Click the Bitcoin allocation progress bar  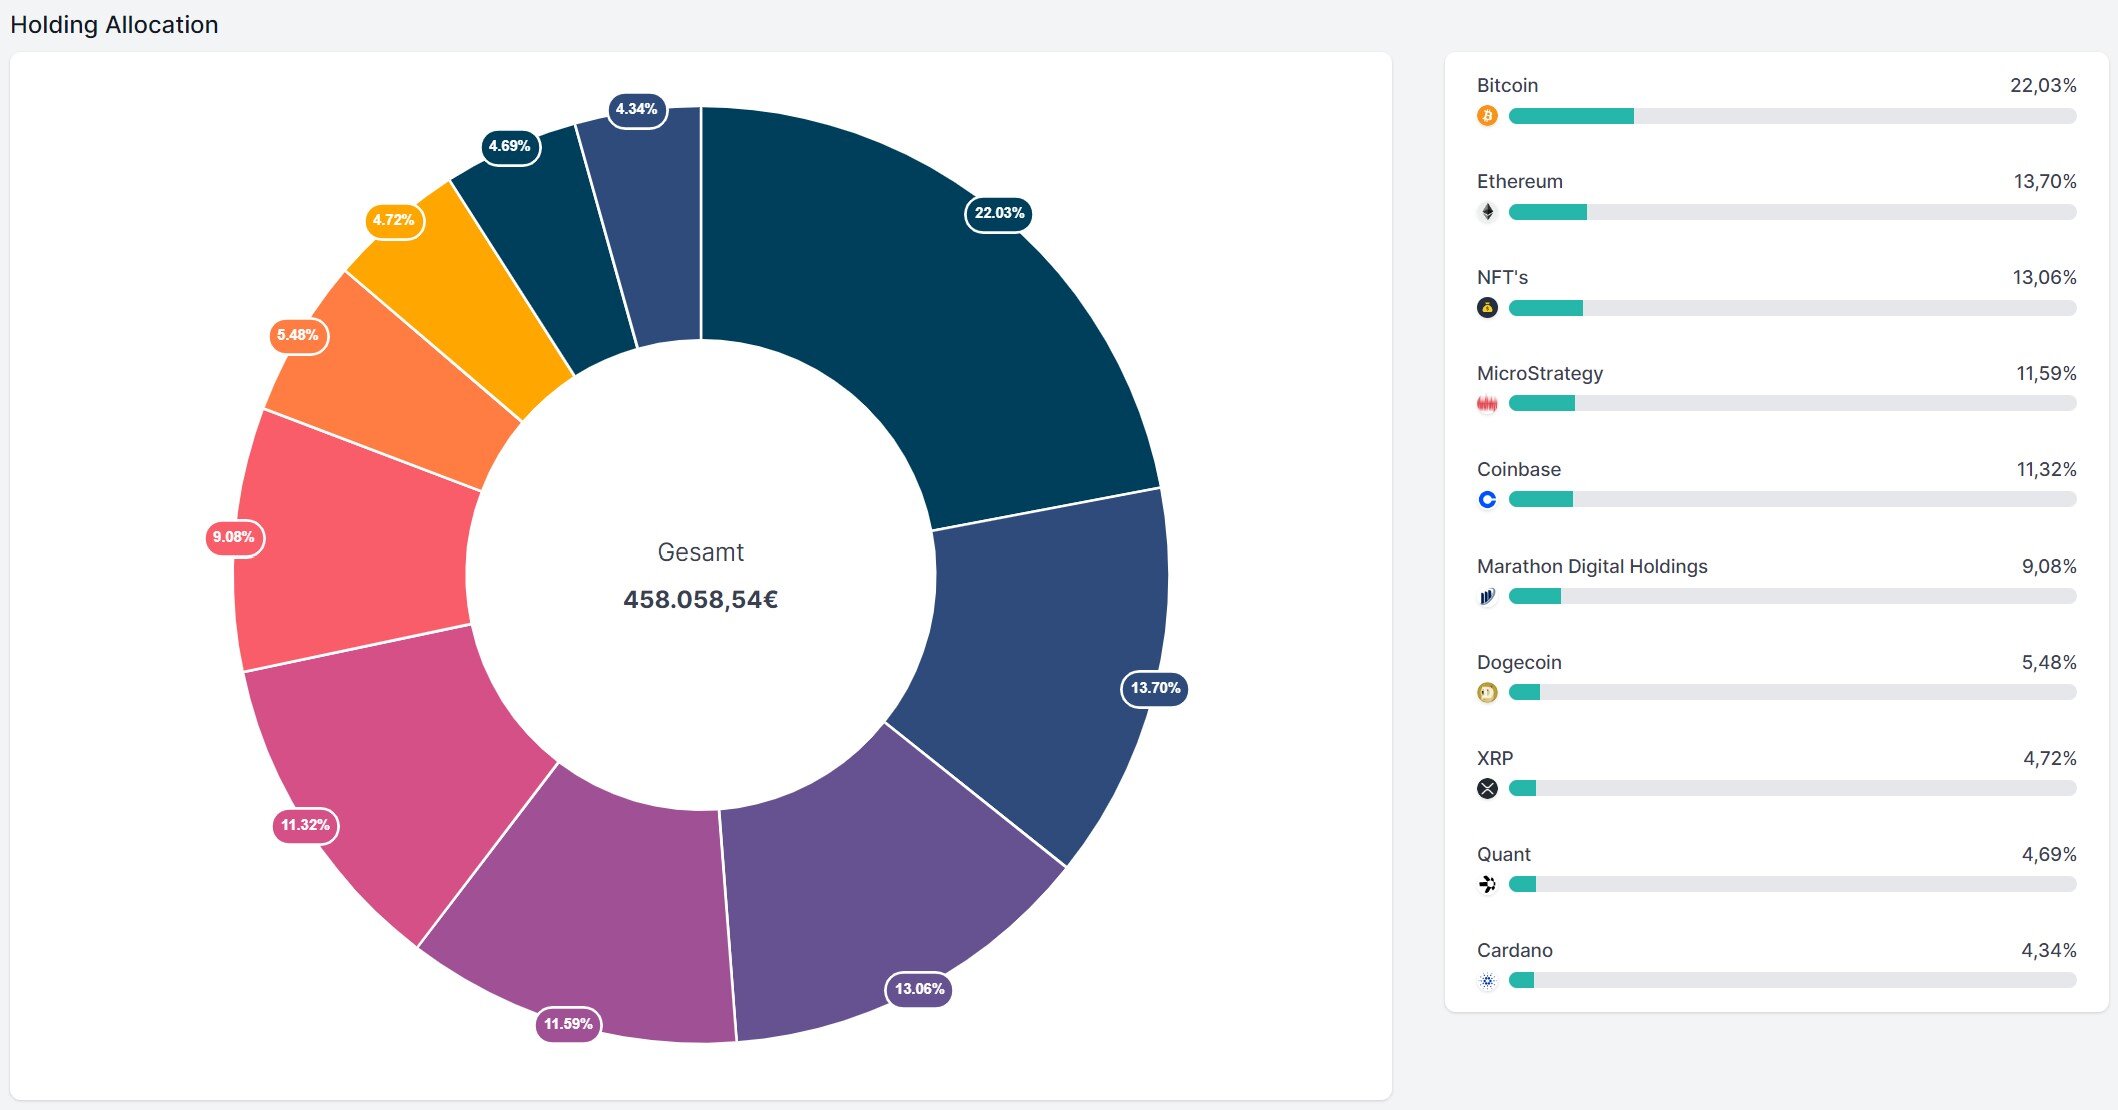tap(1791, 116)
